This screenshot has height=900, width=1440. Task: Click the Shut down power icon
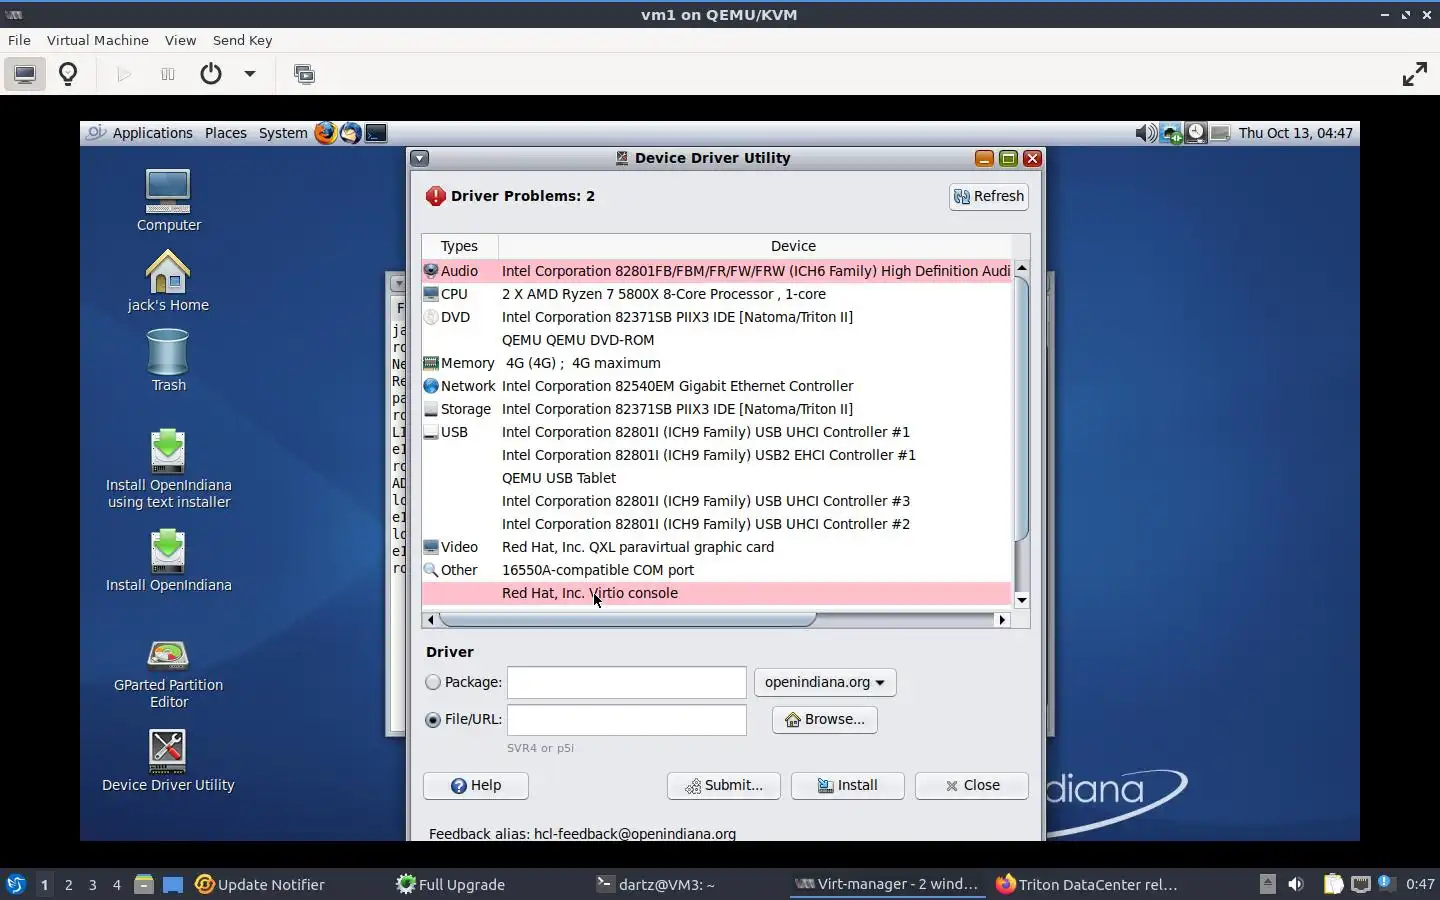(x=211, y=74)
